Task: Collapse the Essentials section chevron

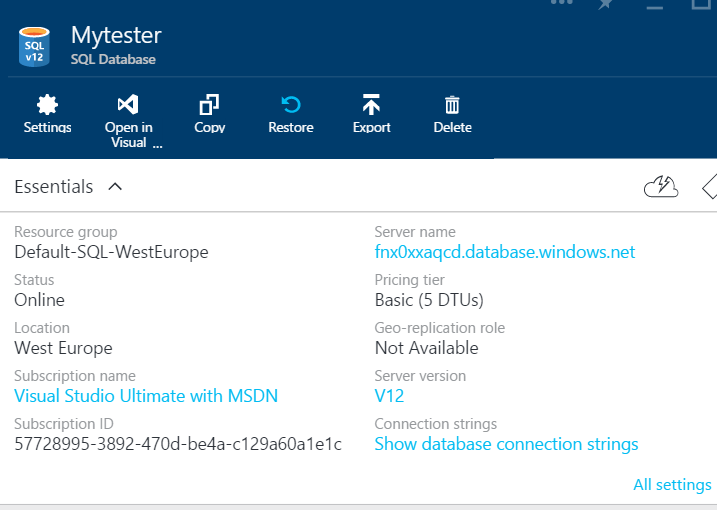Action: point(115,187)
